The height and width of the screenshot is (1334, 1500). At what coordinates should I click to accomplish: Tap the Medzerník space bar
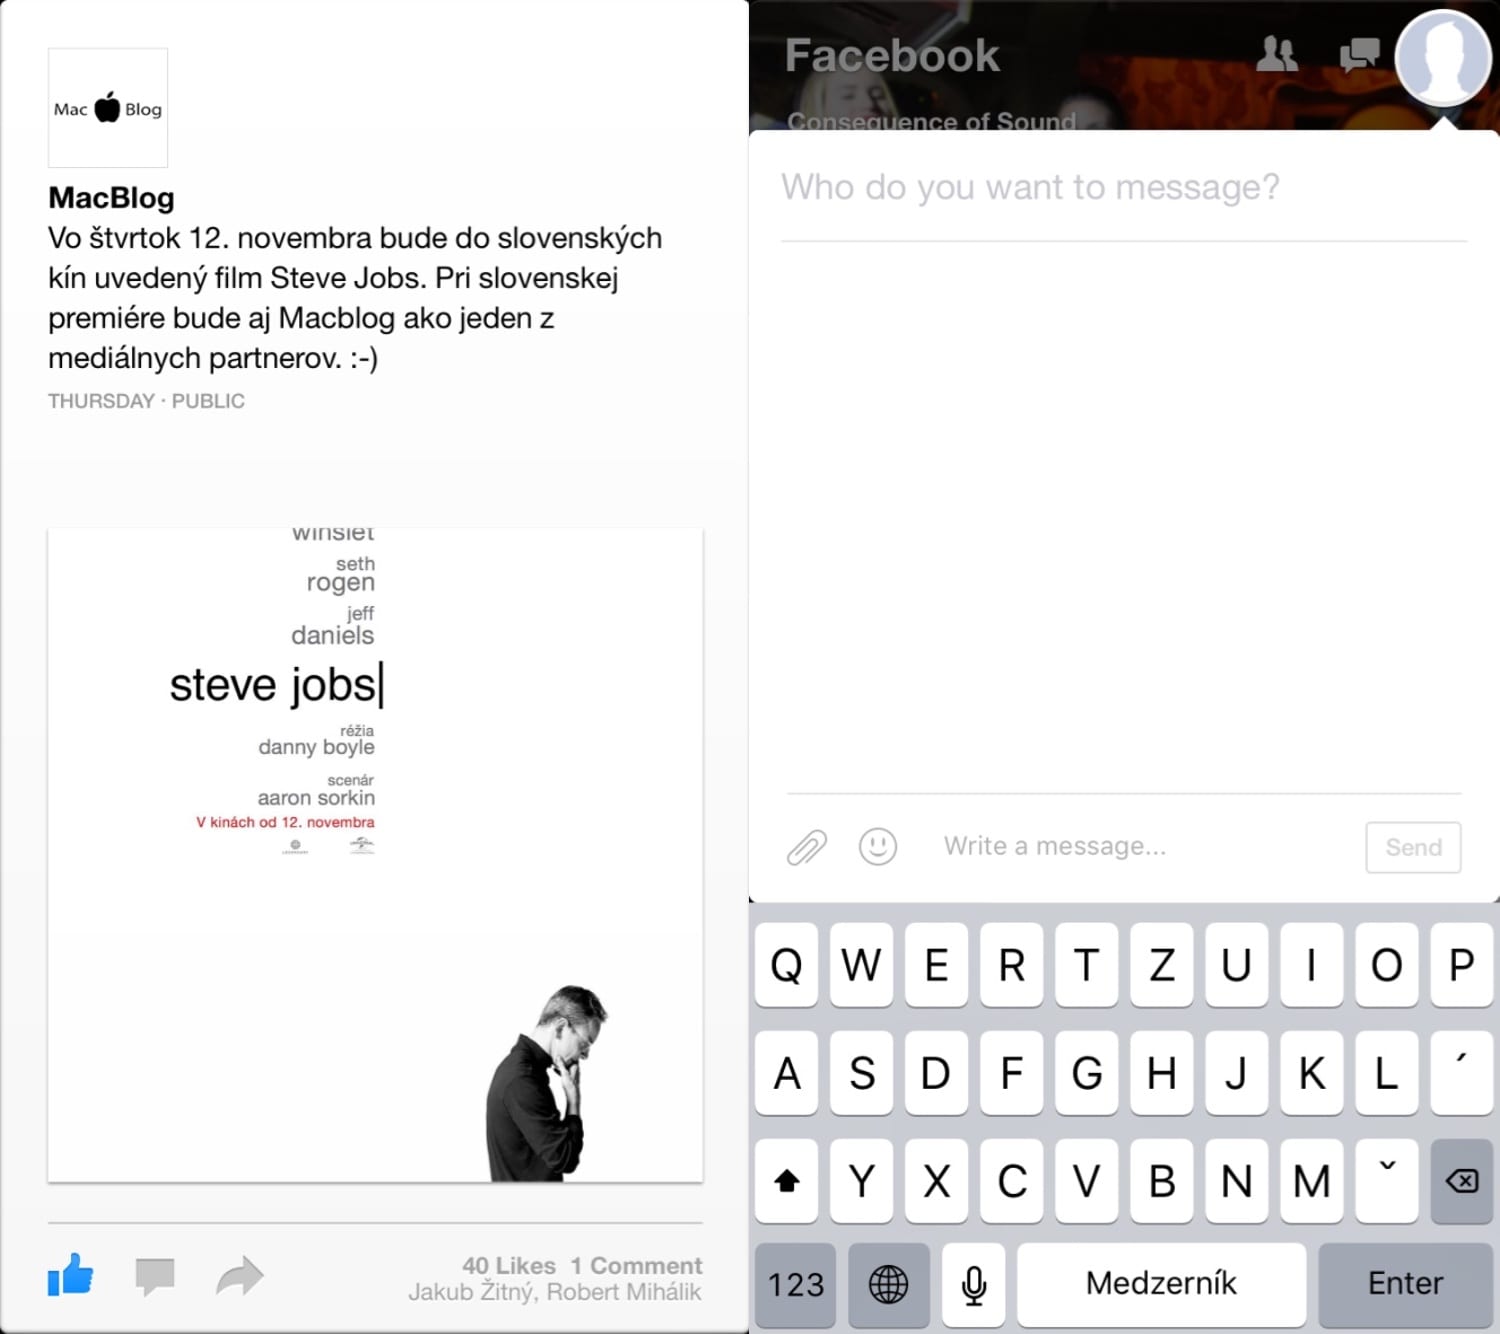click(x=1162, y=1284)
